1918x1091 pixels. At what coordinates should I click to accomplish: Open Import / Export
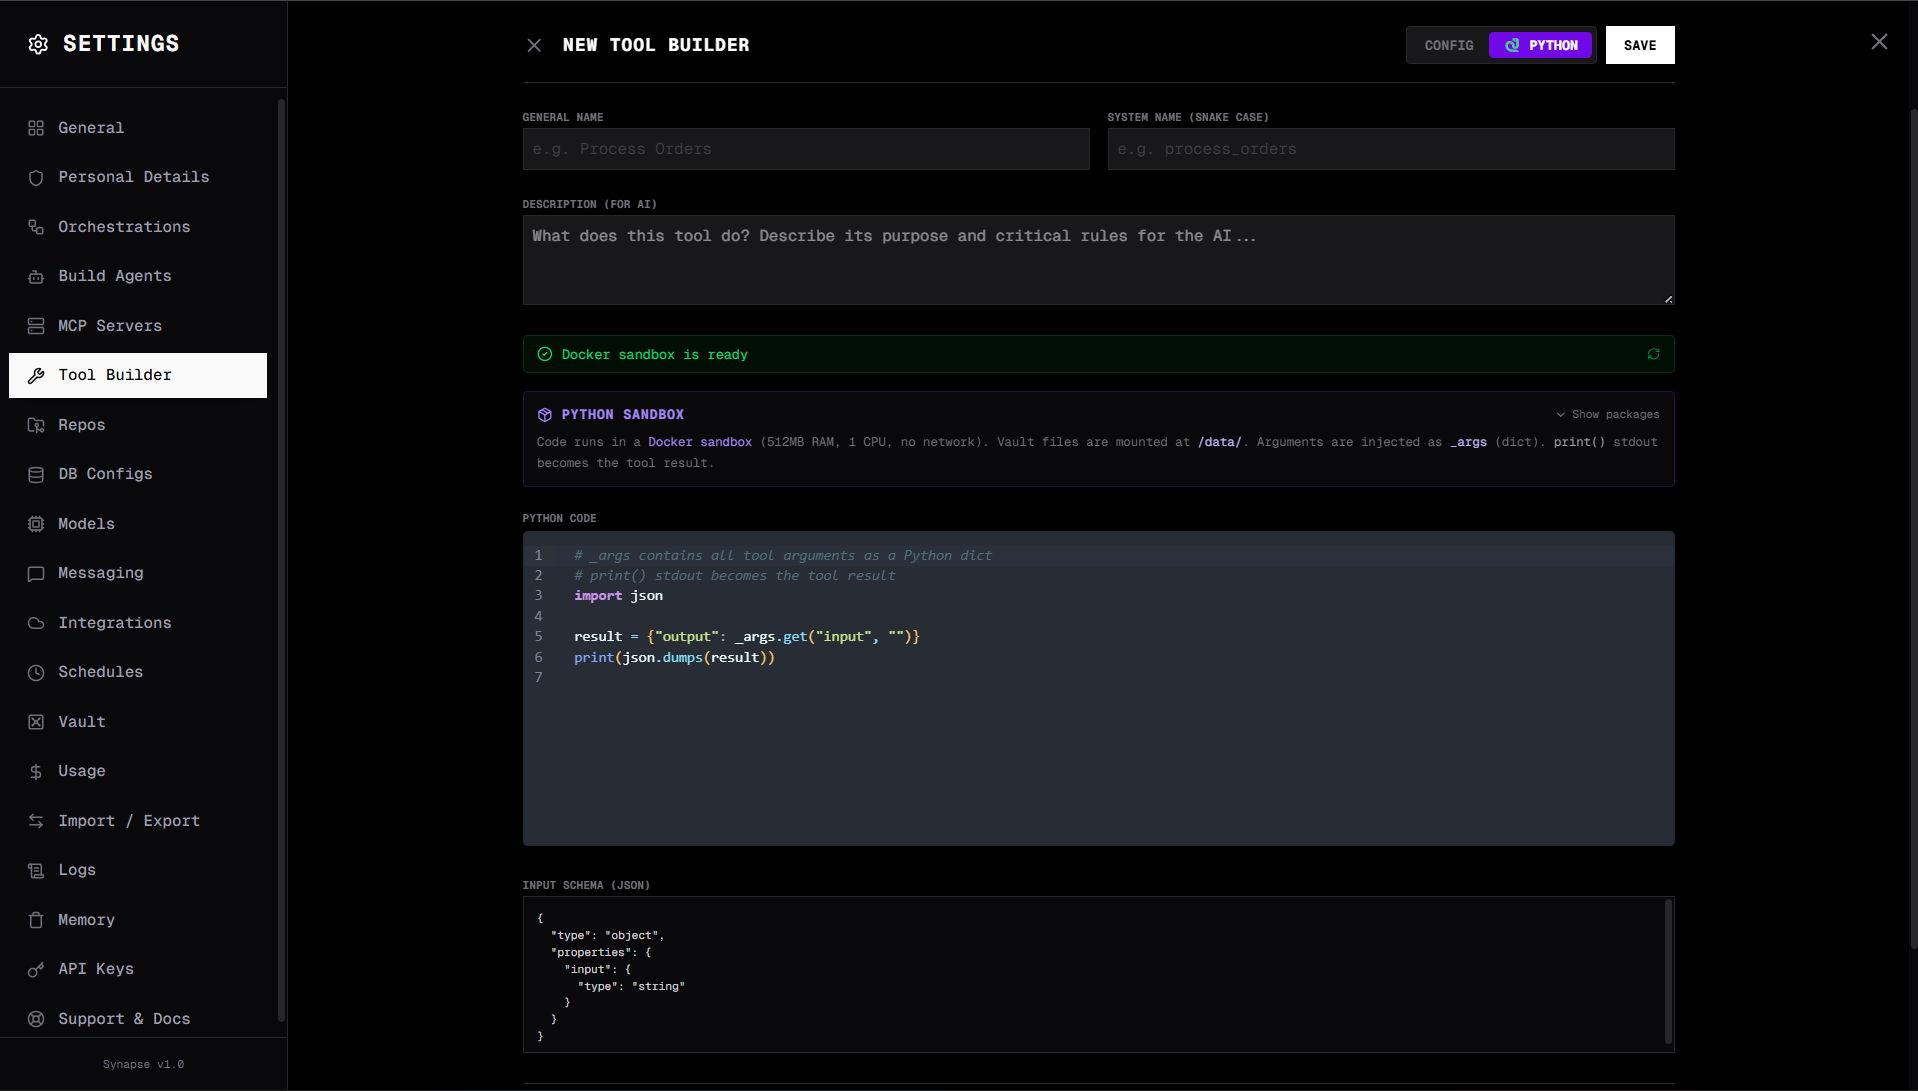point(138,821)
